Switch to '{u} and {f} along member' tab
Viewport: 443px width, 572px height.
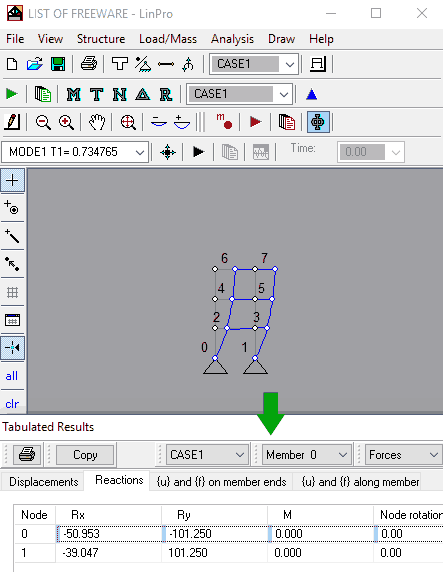(360, 482)
